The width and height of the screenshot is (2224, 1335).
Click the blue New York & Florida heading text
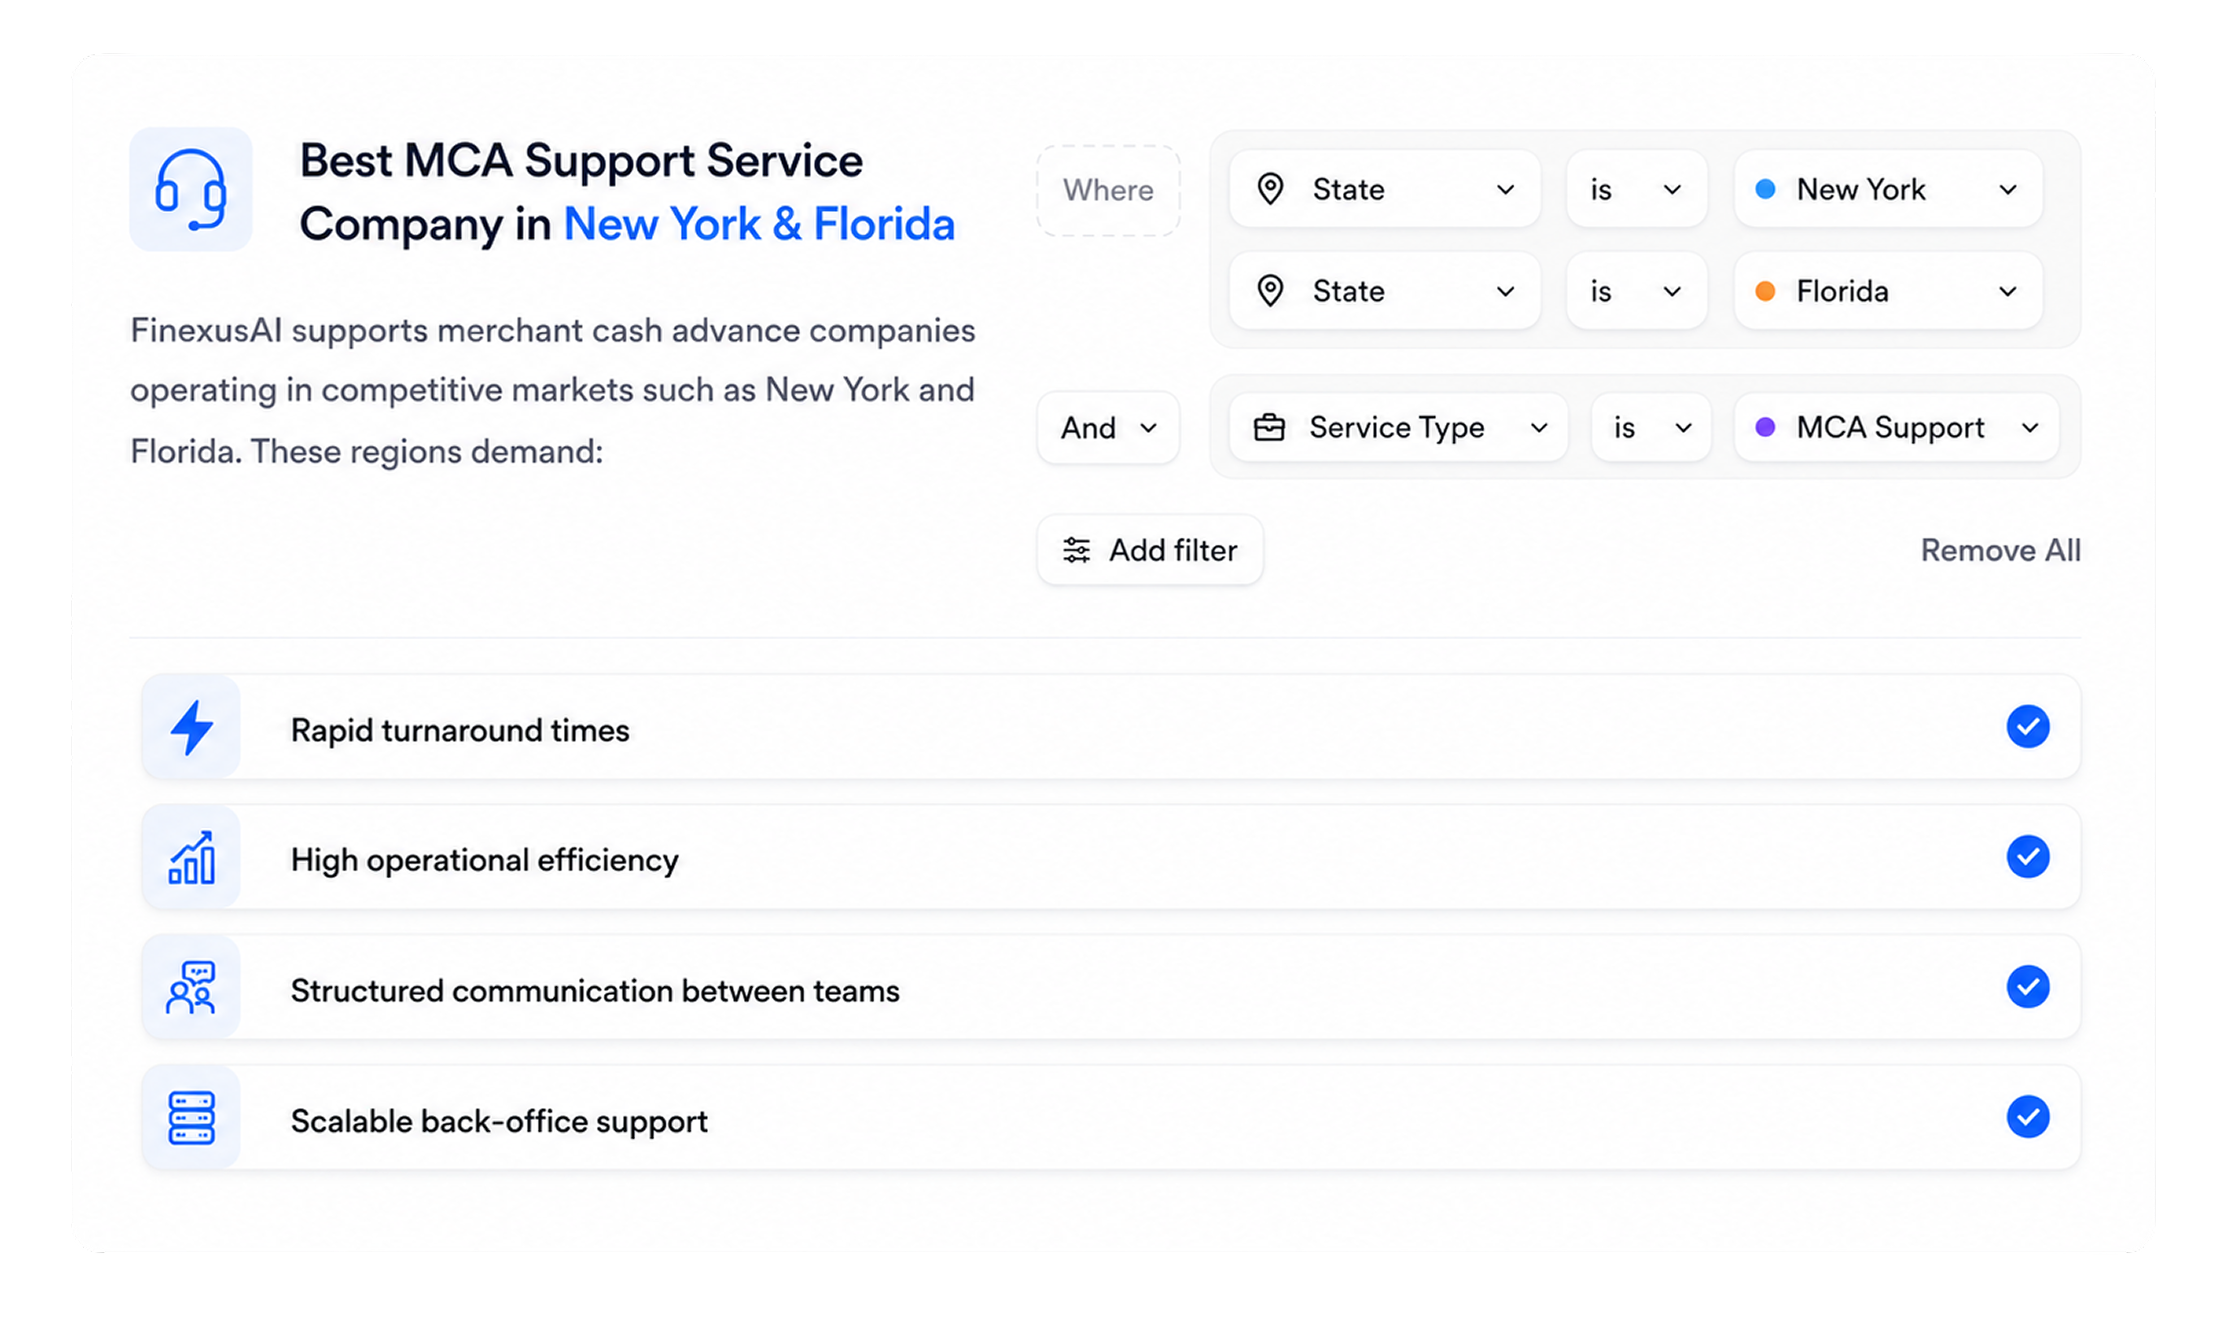759,224
